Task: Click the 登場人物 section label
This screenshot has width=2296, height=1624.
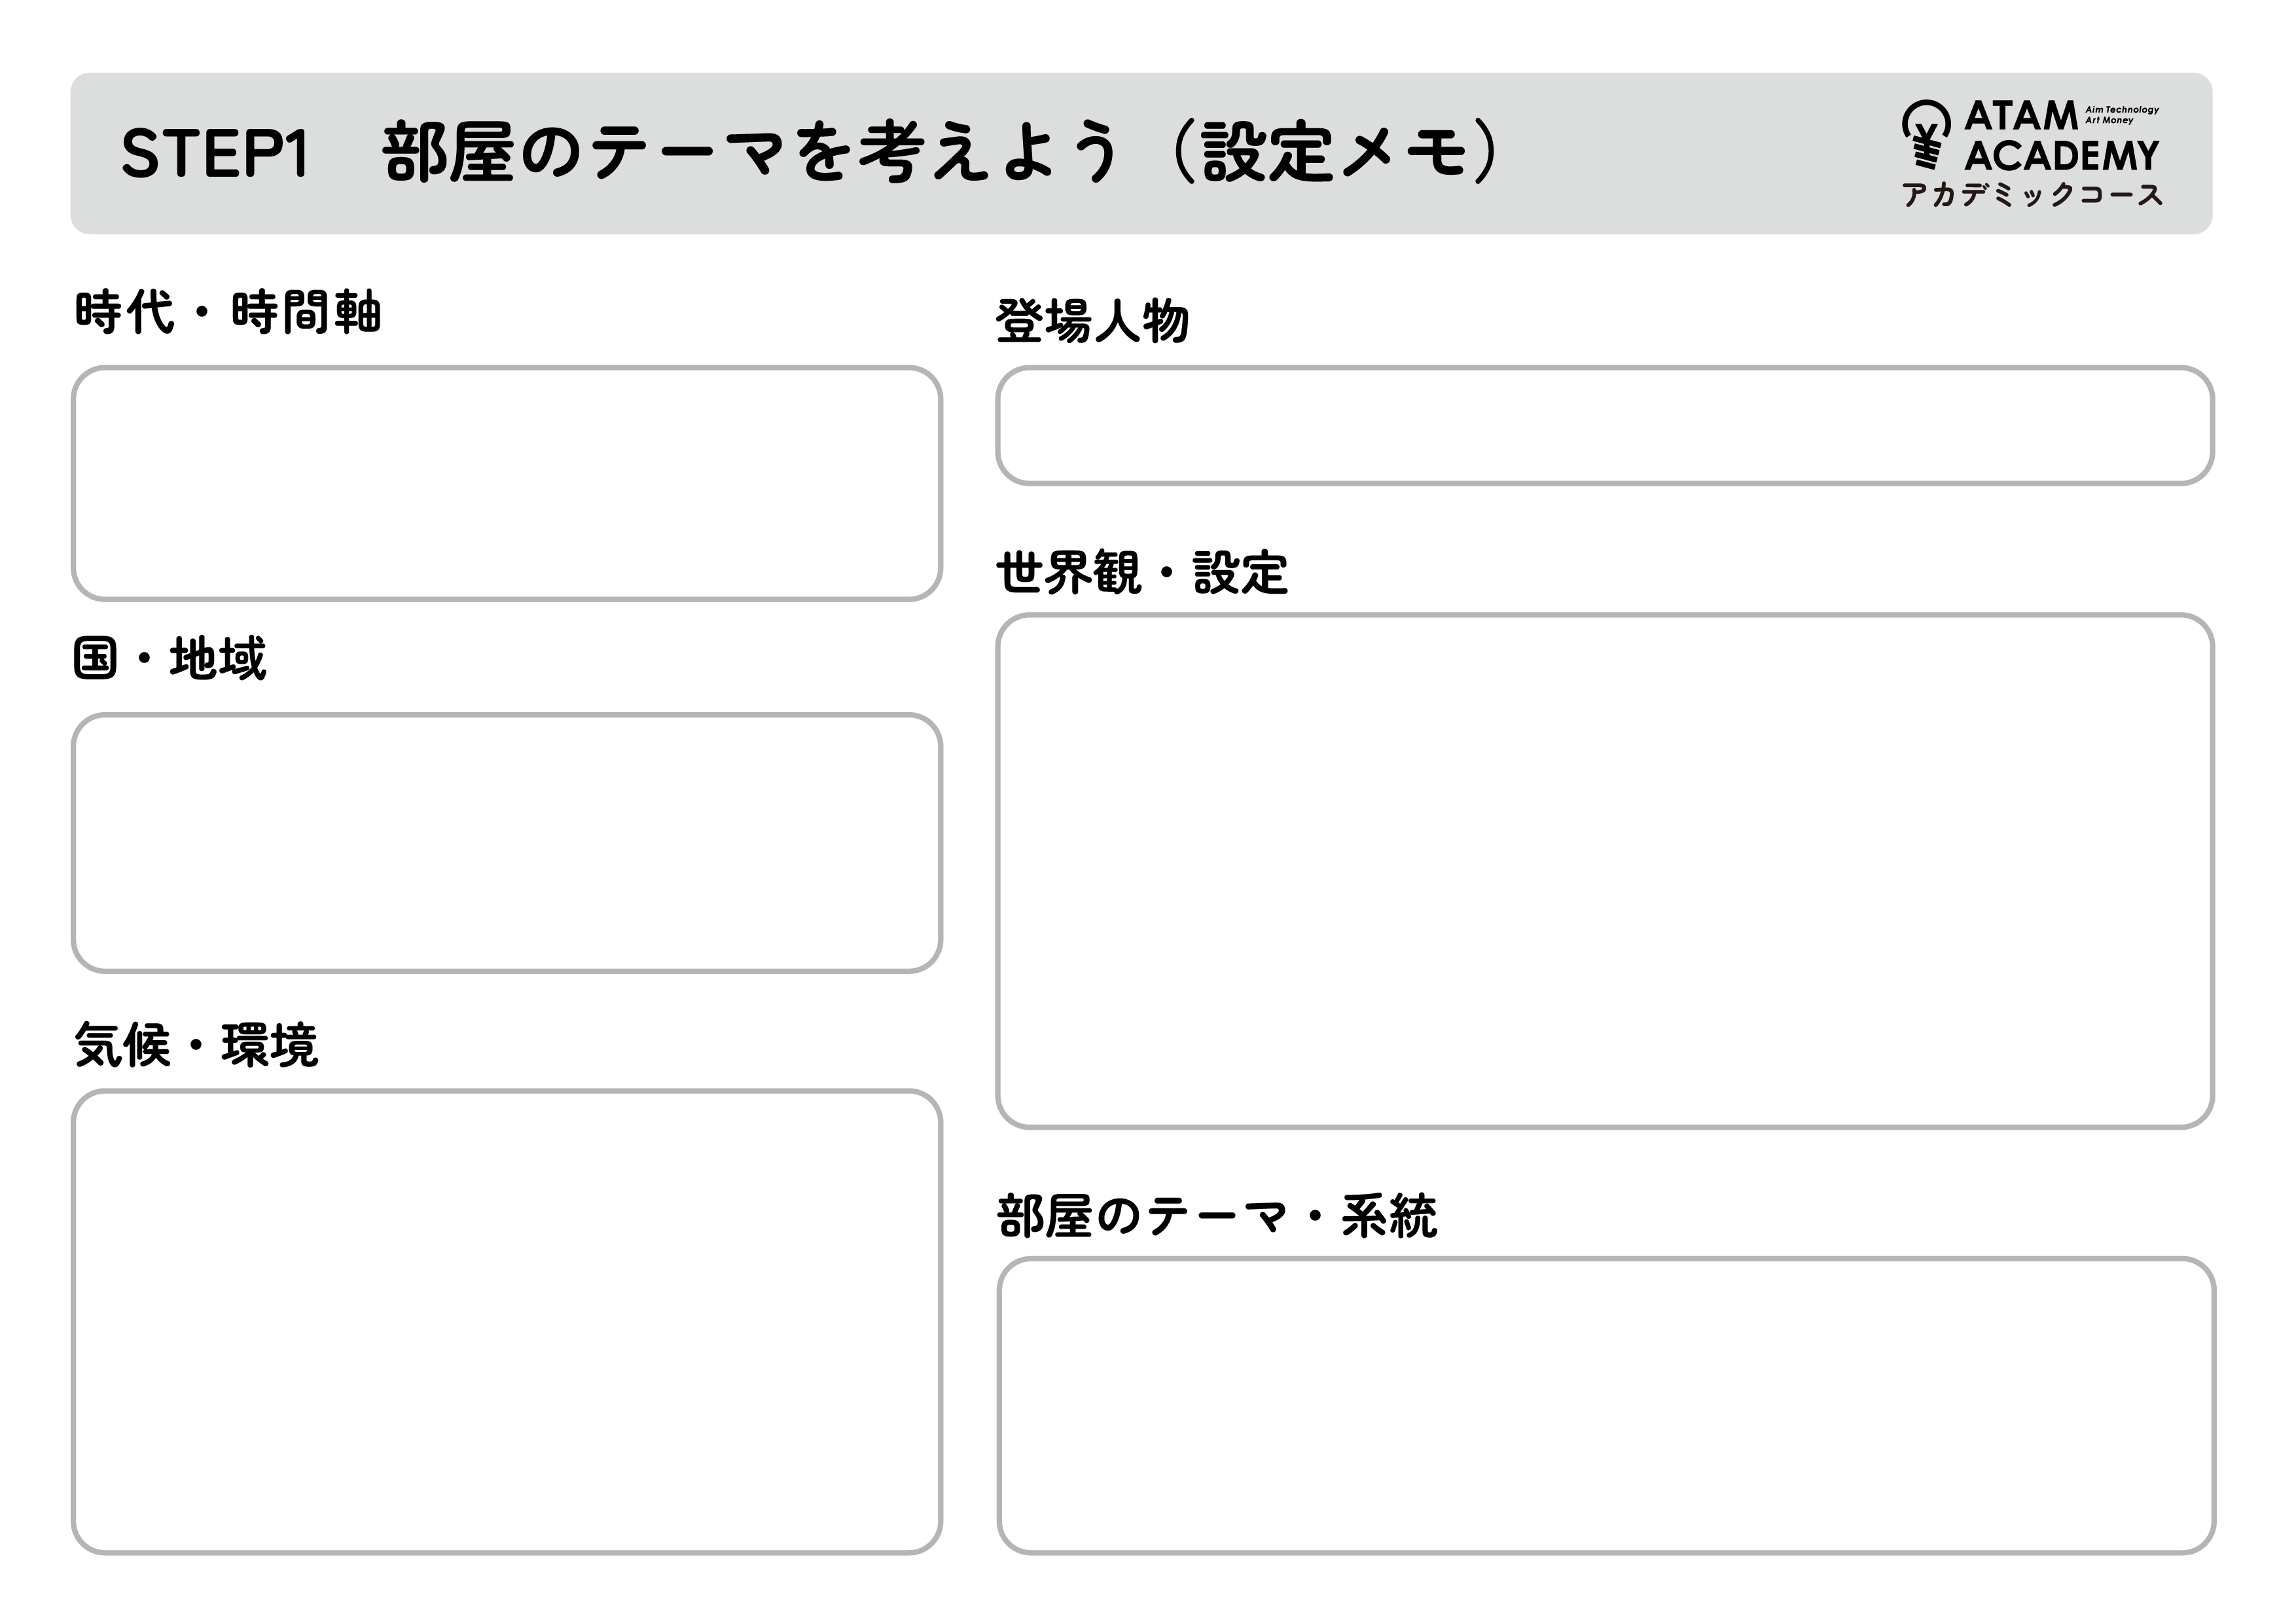Action: coord(1092,322)
